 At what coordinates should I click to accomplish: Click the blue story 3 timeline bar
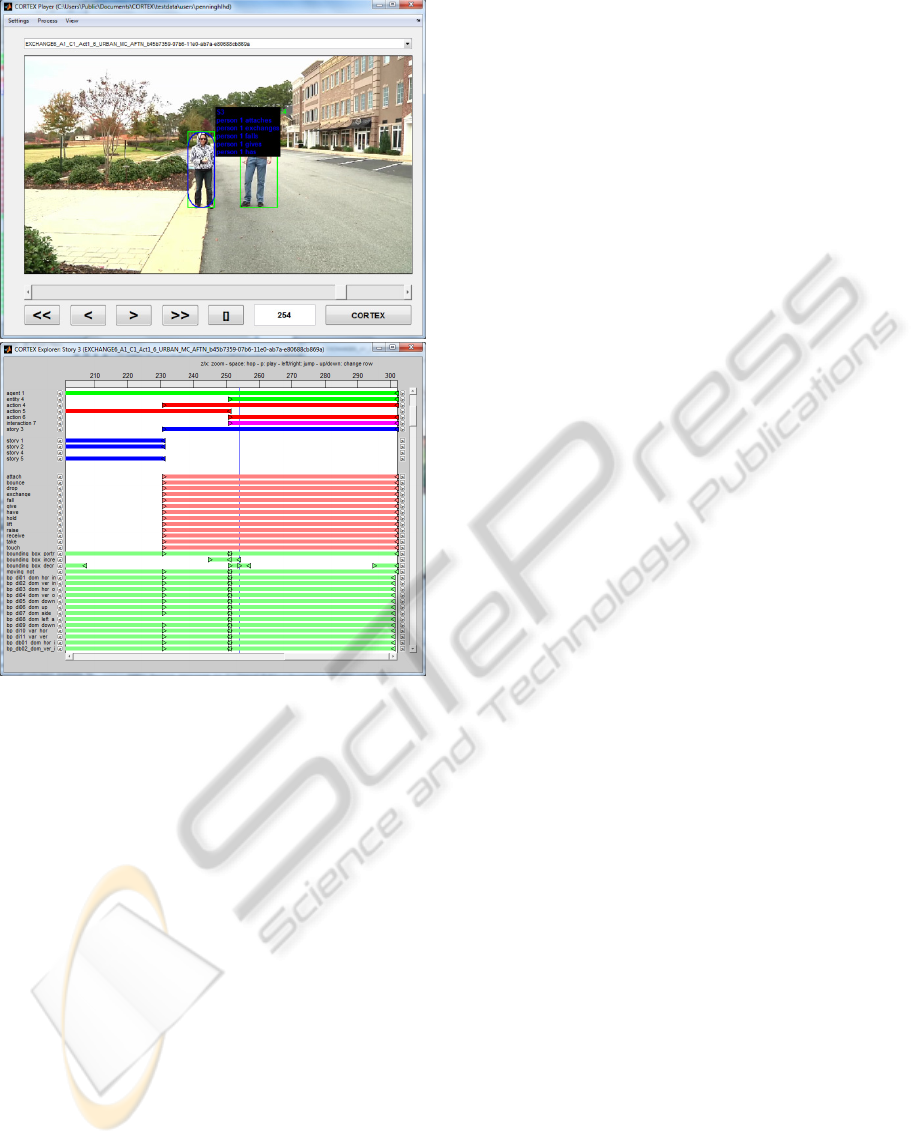coord(280,429)
